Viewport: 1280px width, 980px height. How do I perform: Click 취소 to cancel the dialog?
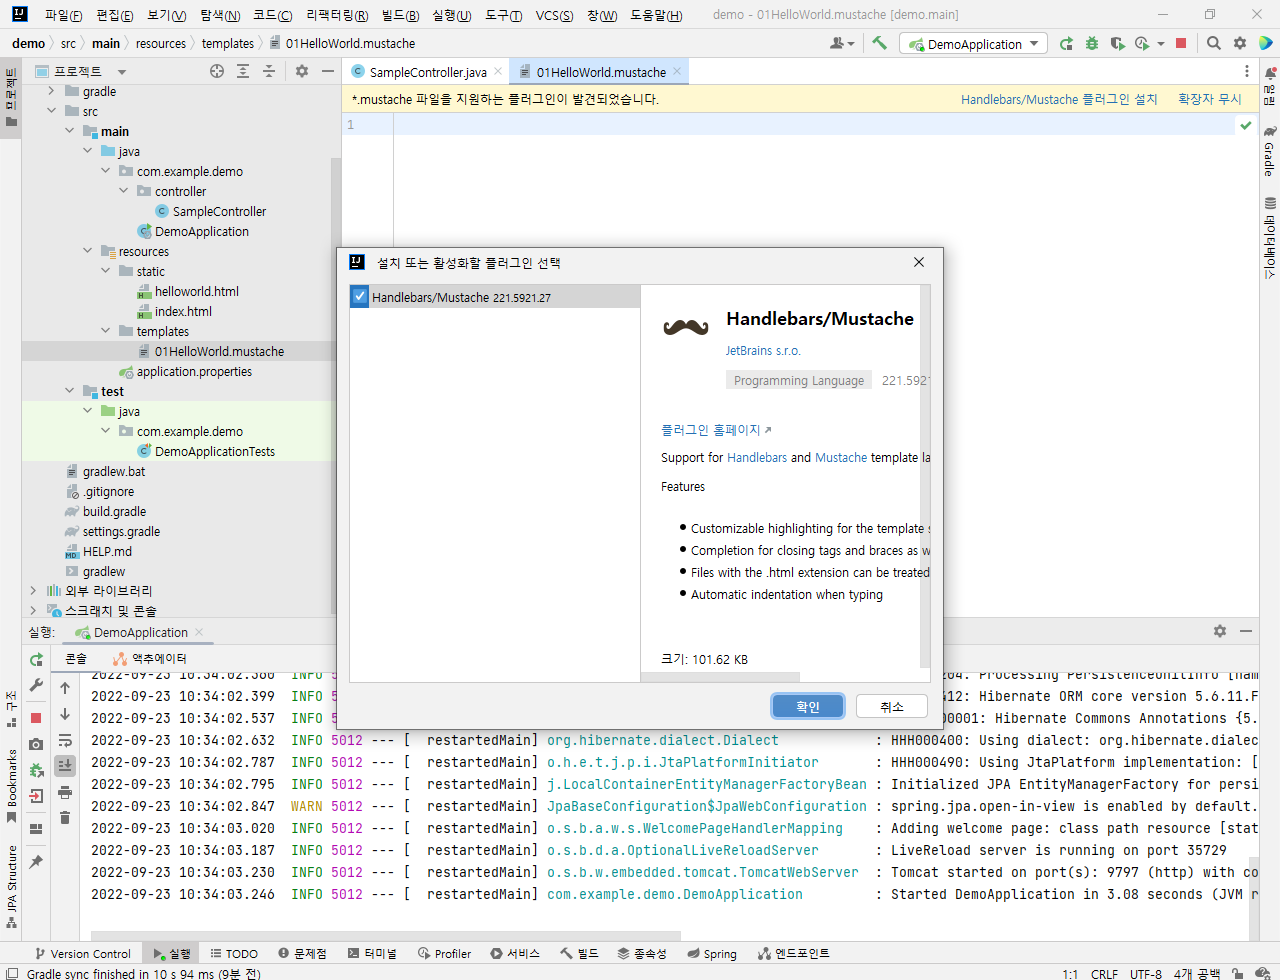click(x=892, y=706)
